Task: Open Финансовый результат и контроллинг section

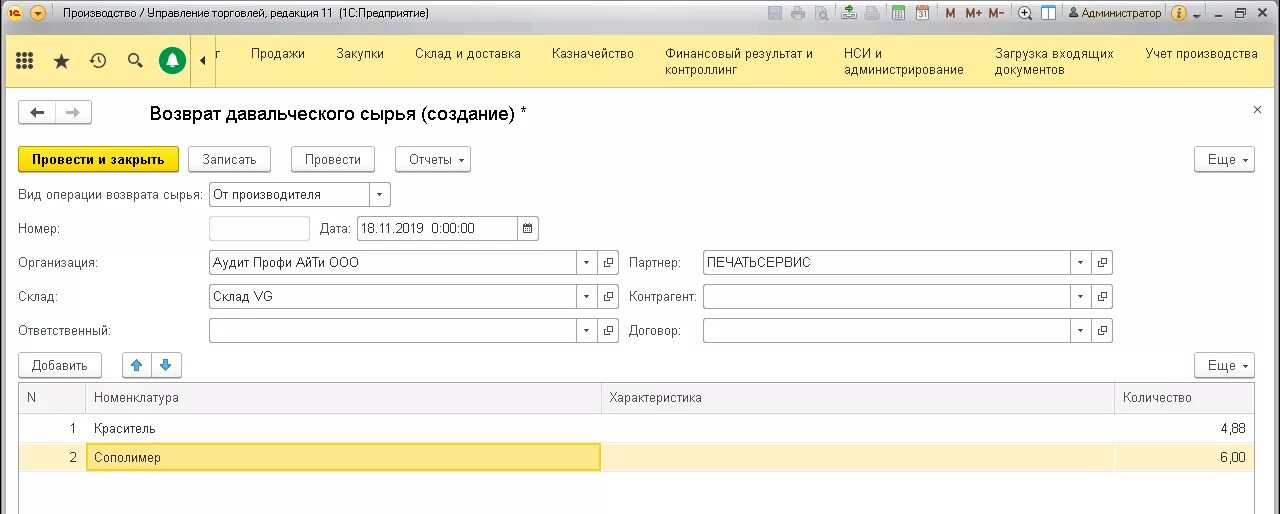Action: (739, 61)
